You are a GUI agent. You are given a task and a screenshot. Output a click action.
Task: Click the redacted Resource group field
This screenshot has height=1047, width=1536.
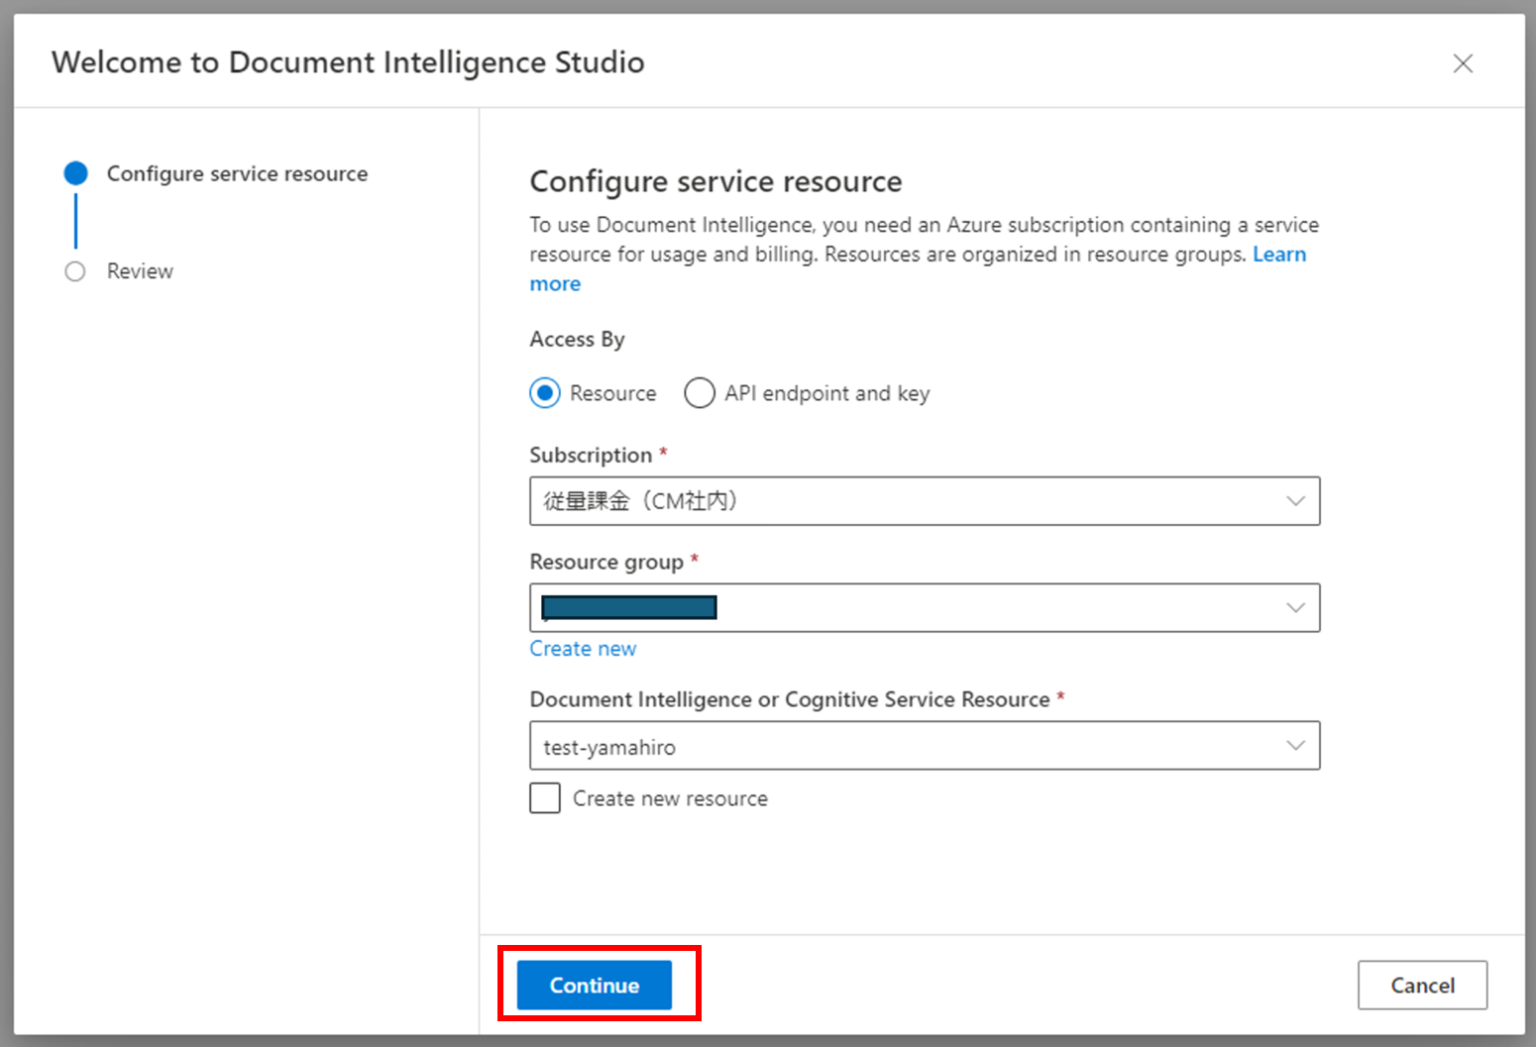(900, 607)
